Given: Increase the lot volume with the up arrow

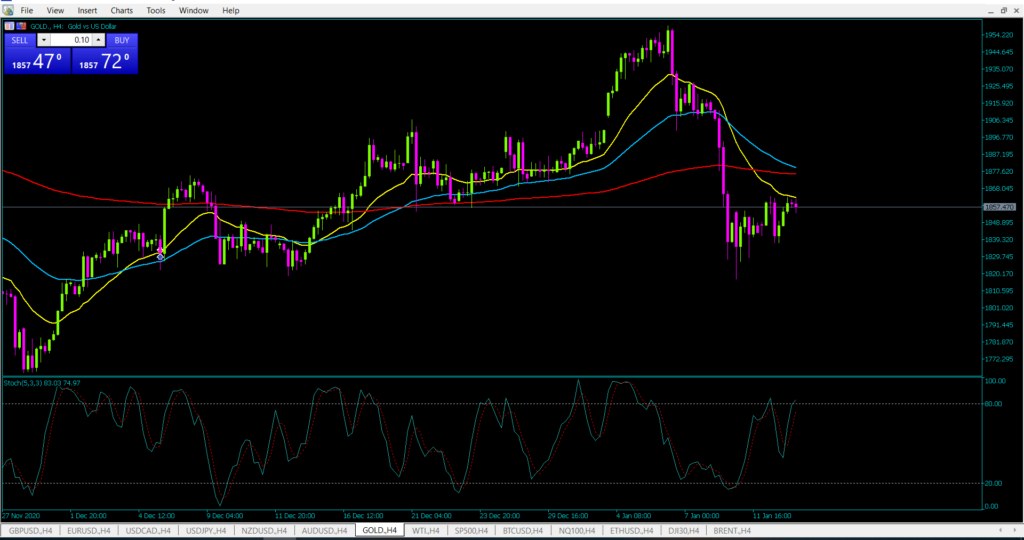Looking at the screenshot, I should (99, 40).
